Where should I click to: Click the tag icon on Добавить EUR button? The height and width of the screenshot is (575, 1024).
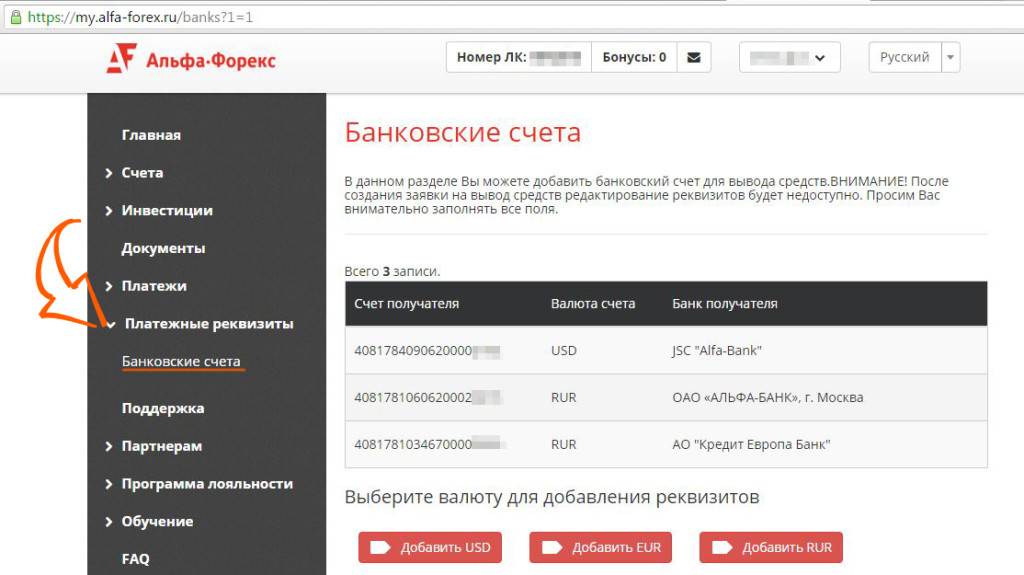552,548
